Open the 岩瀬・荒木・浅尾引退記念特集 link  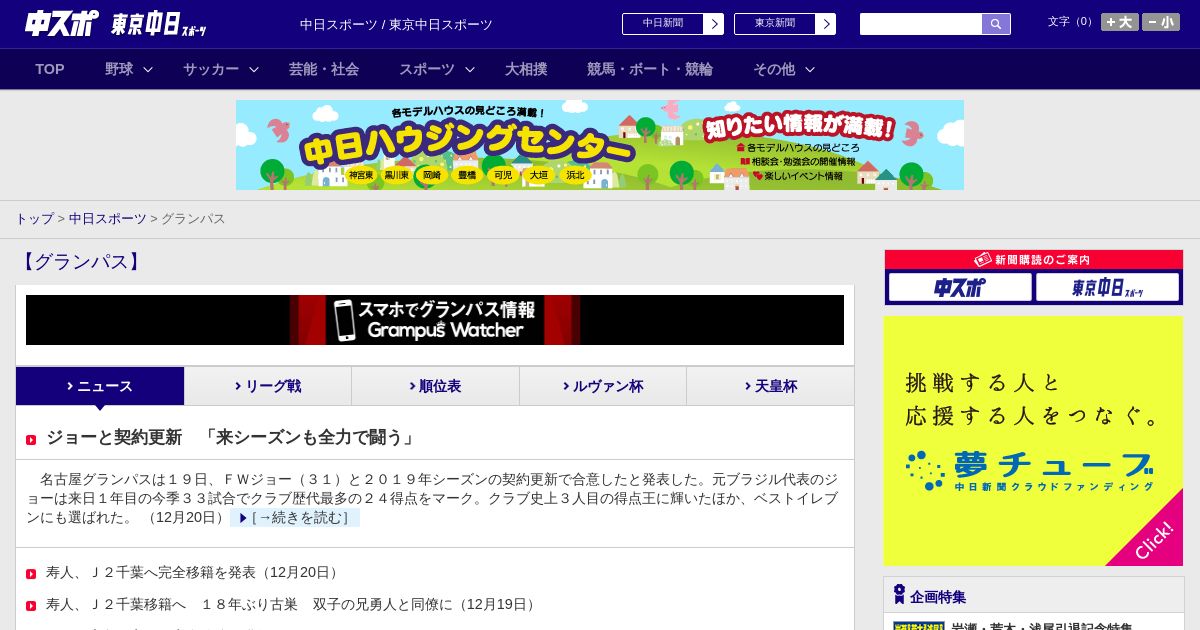[x=1042, y=627]
